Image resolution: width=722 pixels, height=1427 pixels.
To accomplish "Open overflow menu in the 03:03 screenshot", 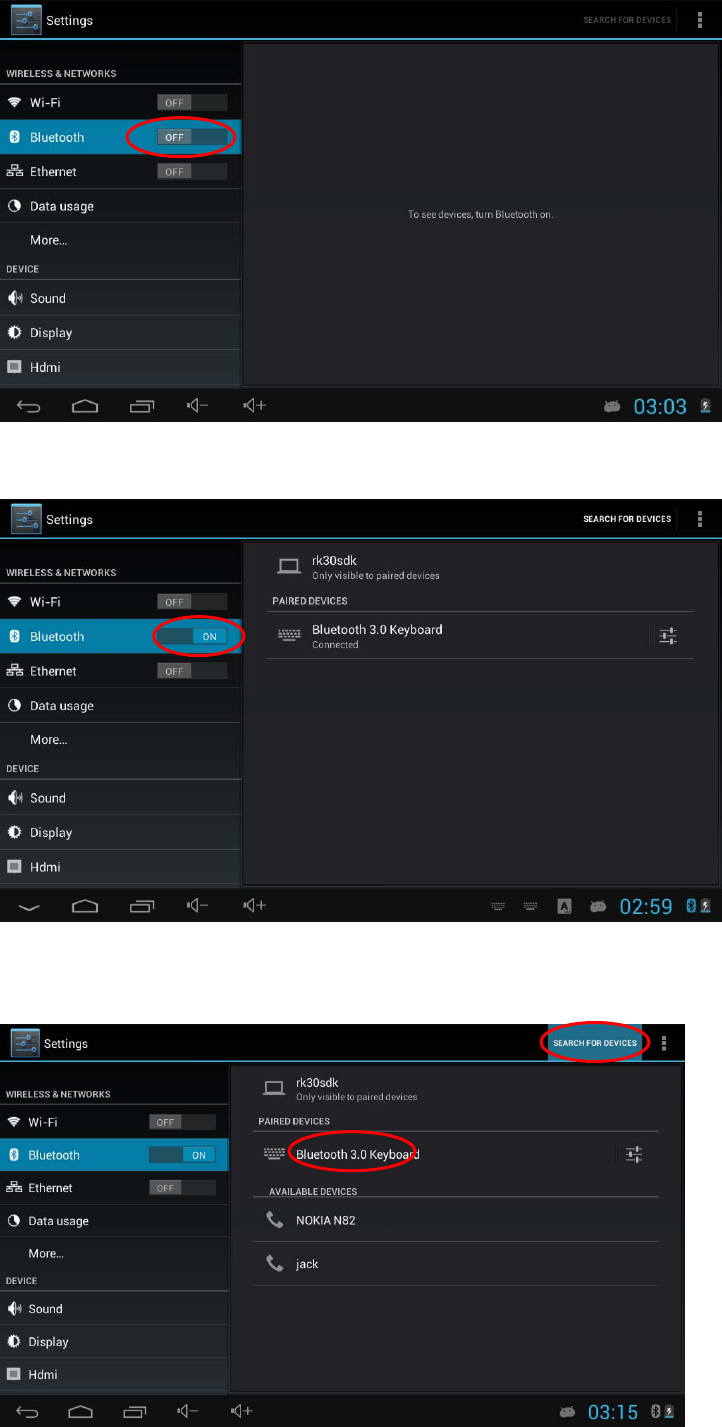I will [700, 19].
